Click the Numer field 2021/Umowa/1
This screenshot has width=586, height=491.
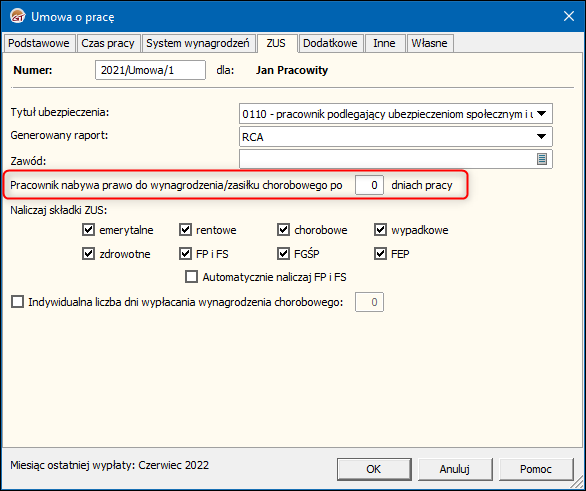coord(150,70)
